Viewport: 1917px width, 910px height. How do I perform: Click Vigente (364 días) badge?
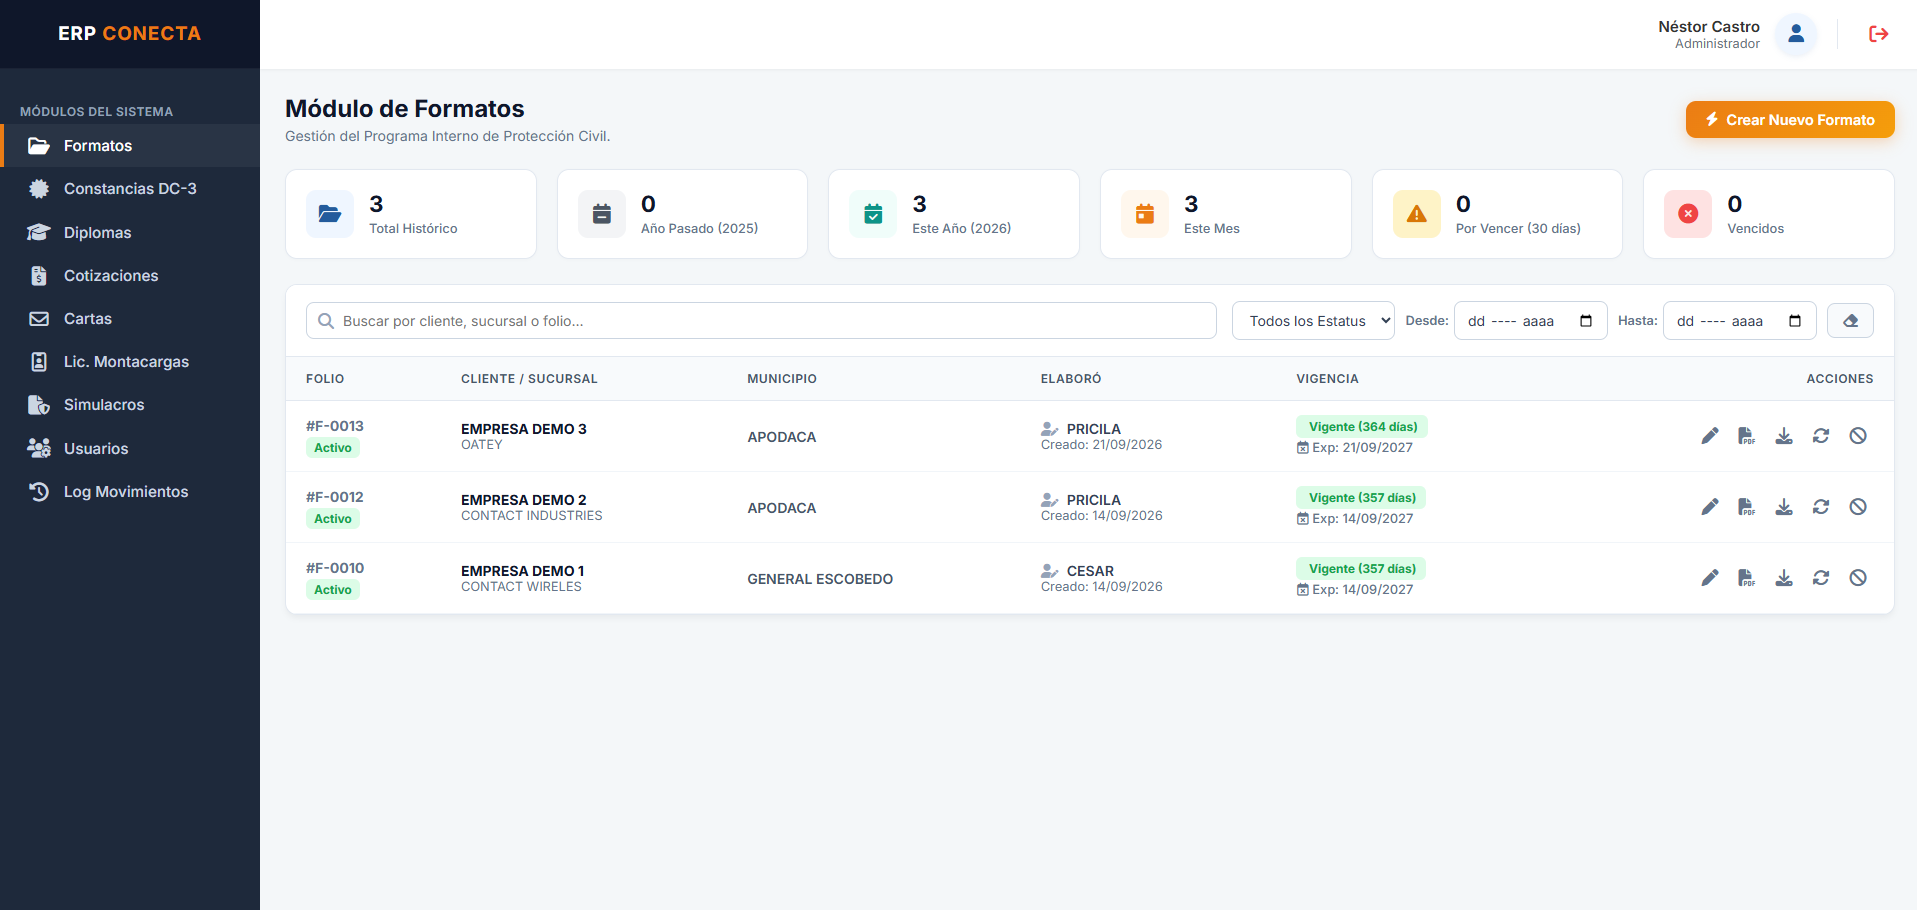pos(1363,427)
